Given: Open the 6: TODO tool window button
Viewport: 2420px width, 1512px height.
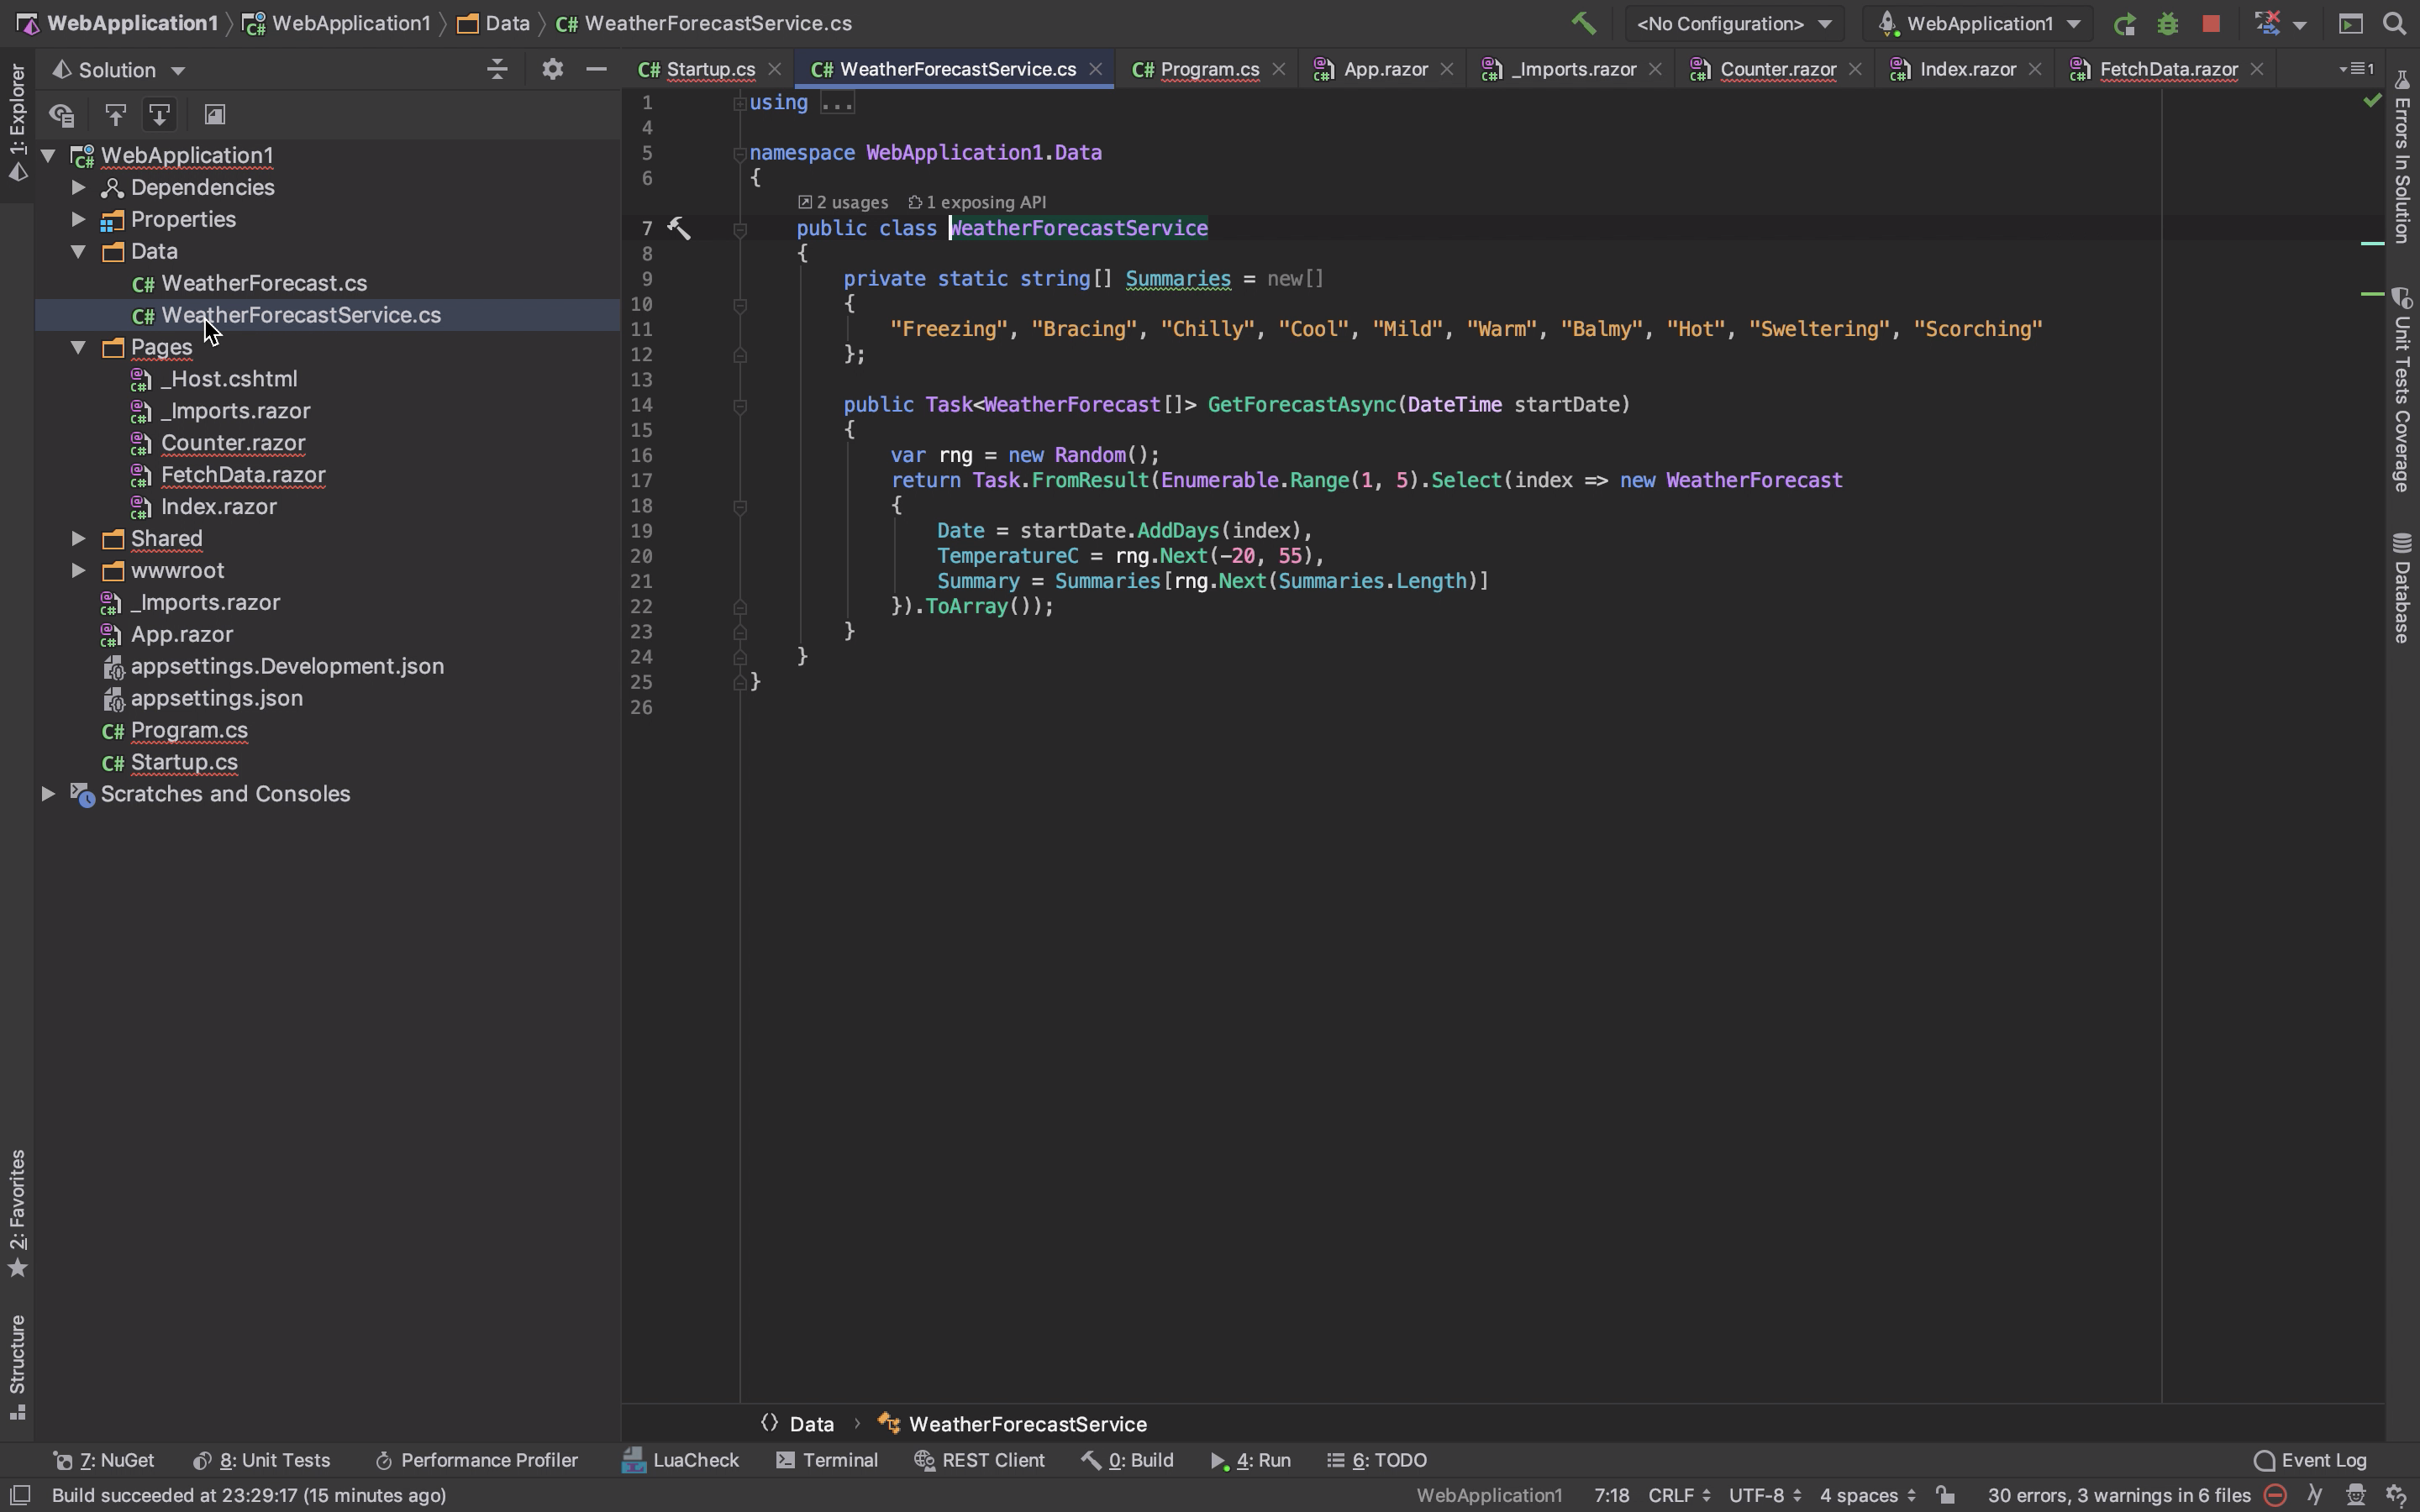Looking at the screenshot, I should pyautogui.click(x=1377, y=1460).
